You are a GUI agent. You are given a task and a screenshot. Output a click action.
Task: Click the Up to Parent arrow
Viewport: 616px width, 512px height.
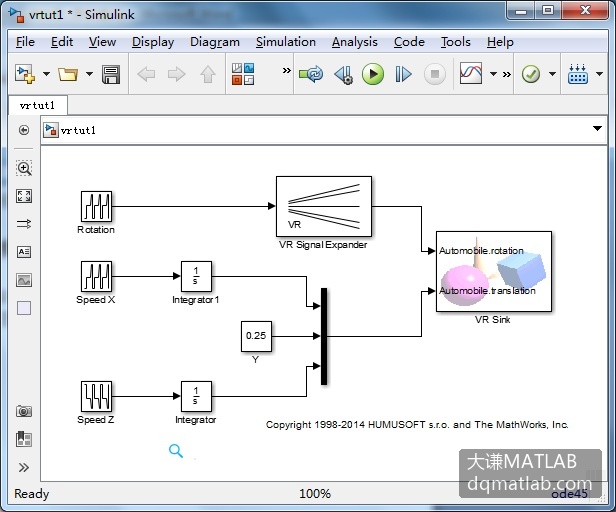(x=208, y=74)
